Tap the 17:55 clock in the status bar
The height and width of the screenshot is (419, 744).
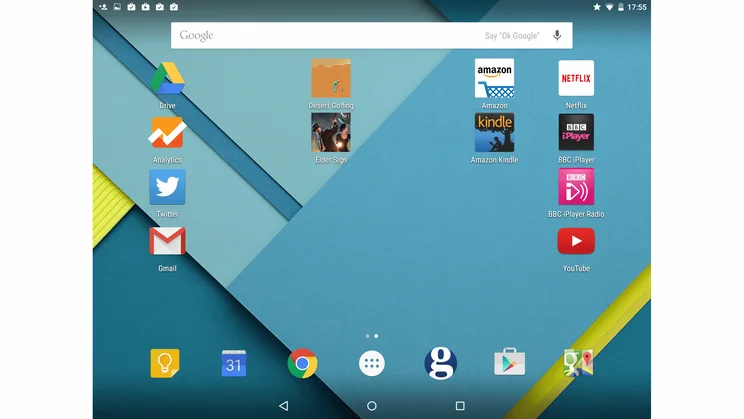point(637,7)
